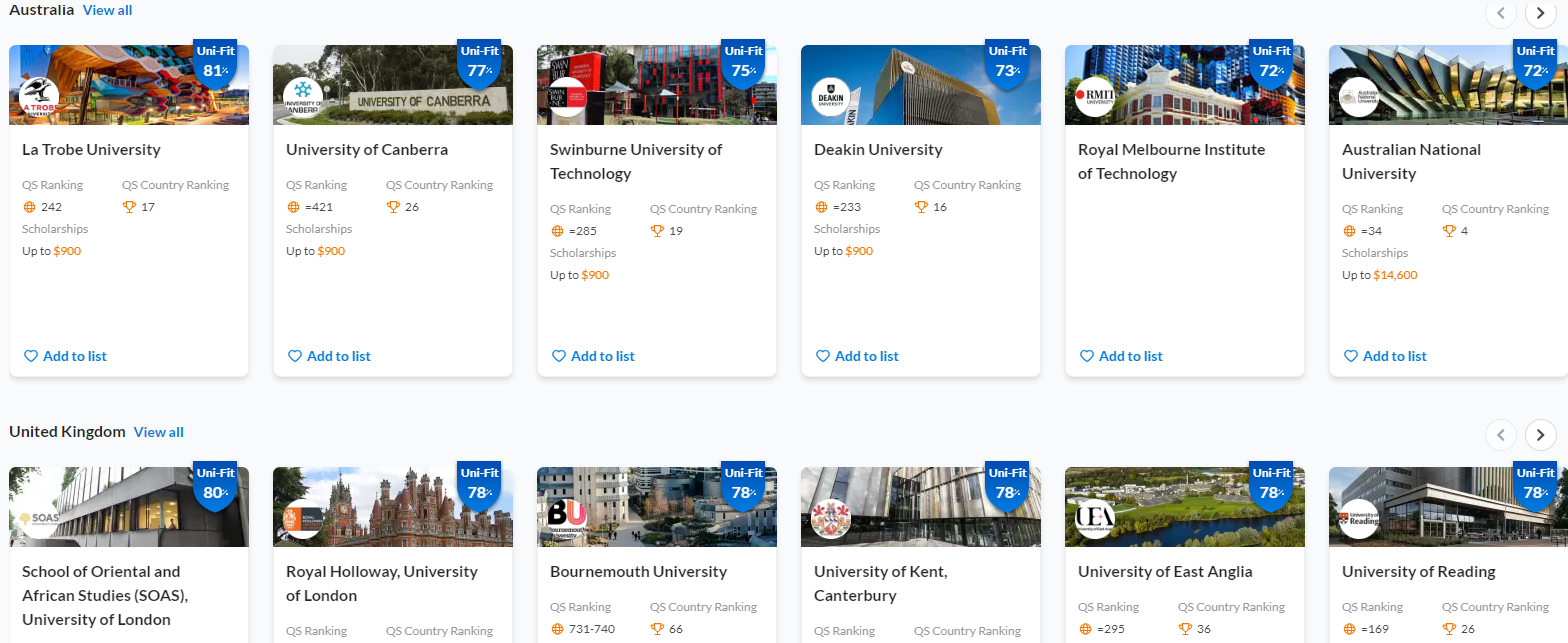Go to previous United Kingdom universities with left arrow
The image size is (1568, 643).
[x=1500, y=434]
